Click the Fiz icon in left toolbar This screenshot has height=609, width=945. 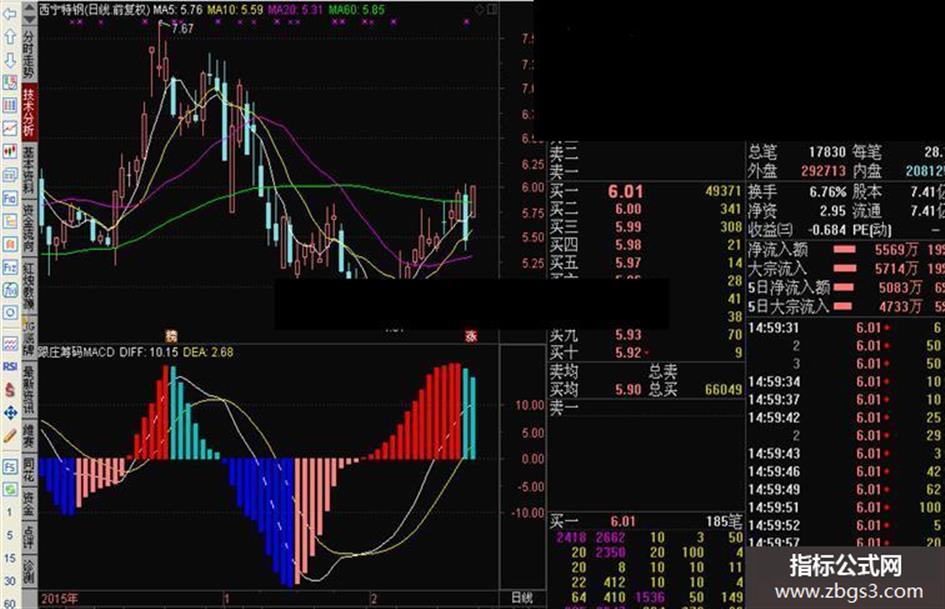point(10,267)
